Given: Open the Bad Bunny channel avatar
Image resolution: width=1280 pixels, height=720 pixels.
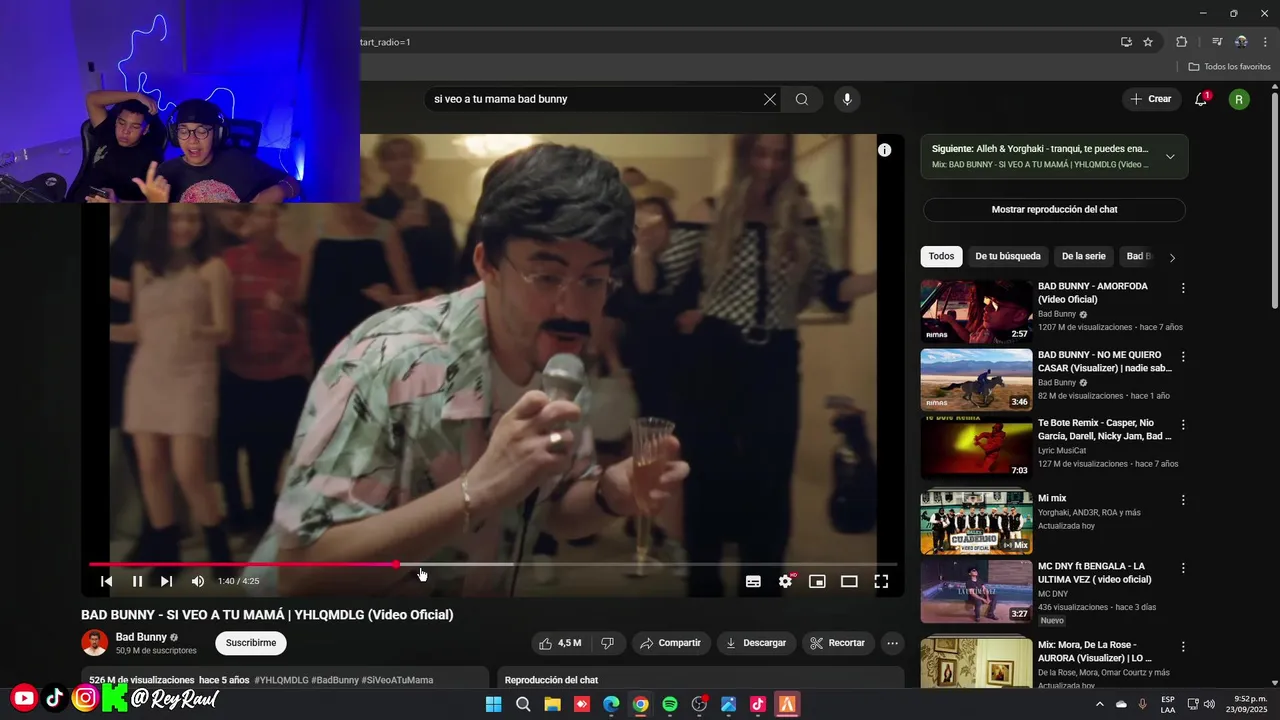Looking at the screenshot, I should coord(95,643).
